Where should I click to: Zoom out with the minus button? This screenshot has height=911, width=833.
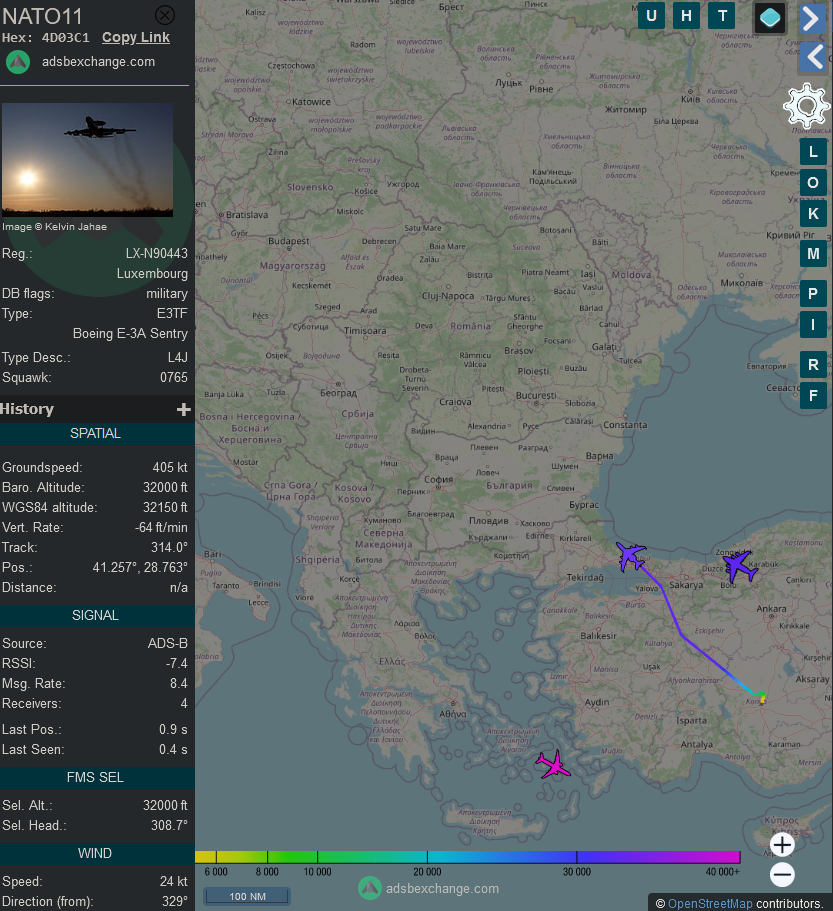tap(782, 874)
